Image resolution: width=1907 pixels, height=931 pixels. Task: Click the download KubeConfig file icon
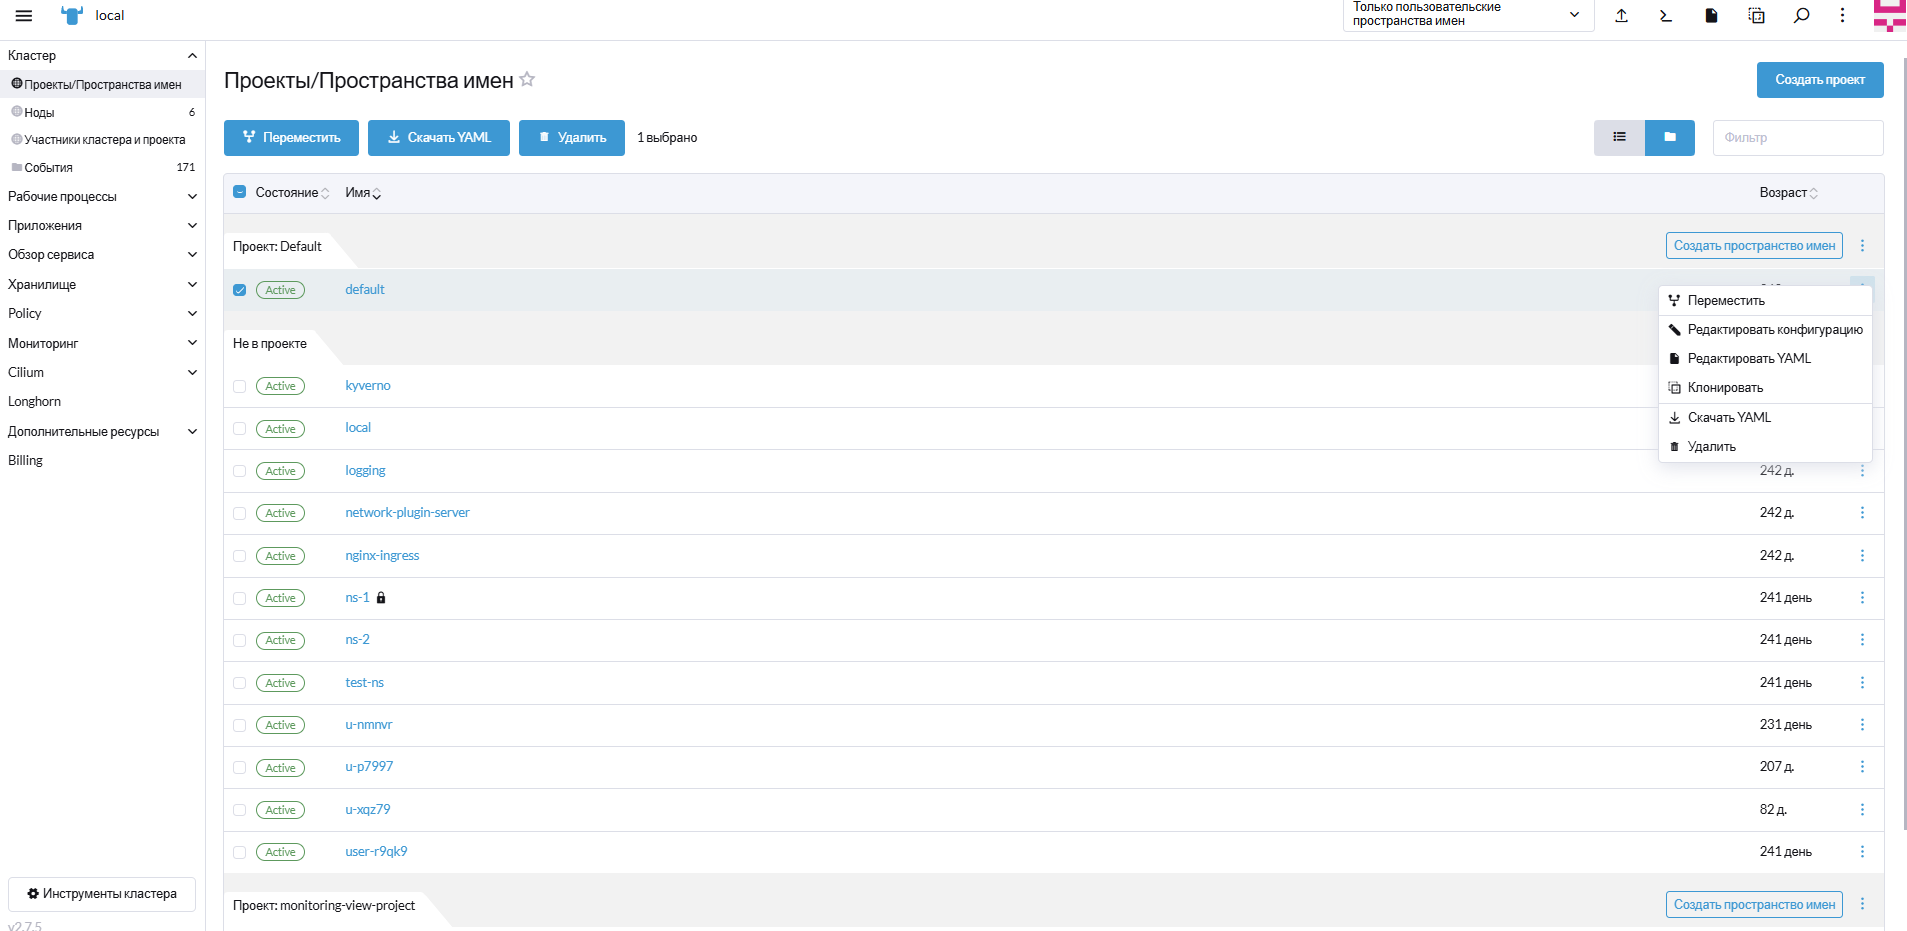click(1711, 16)
